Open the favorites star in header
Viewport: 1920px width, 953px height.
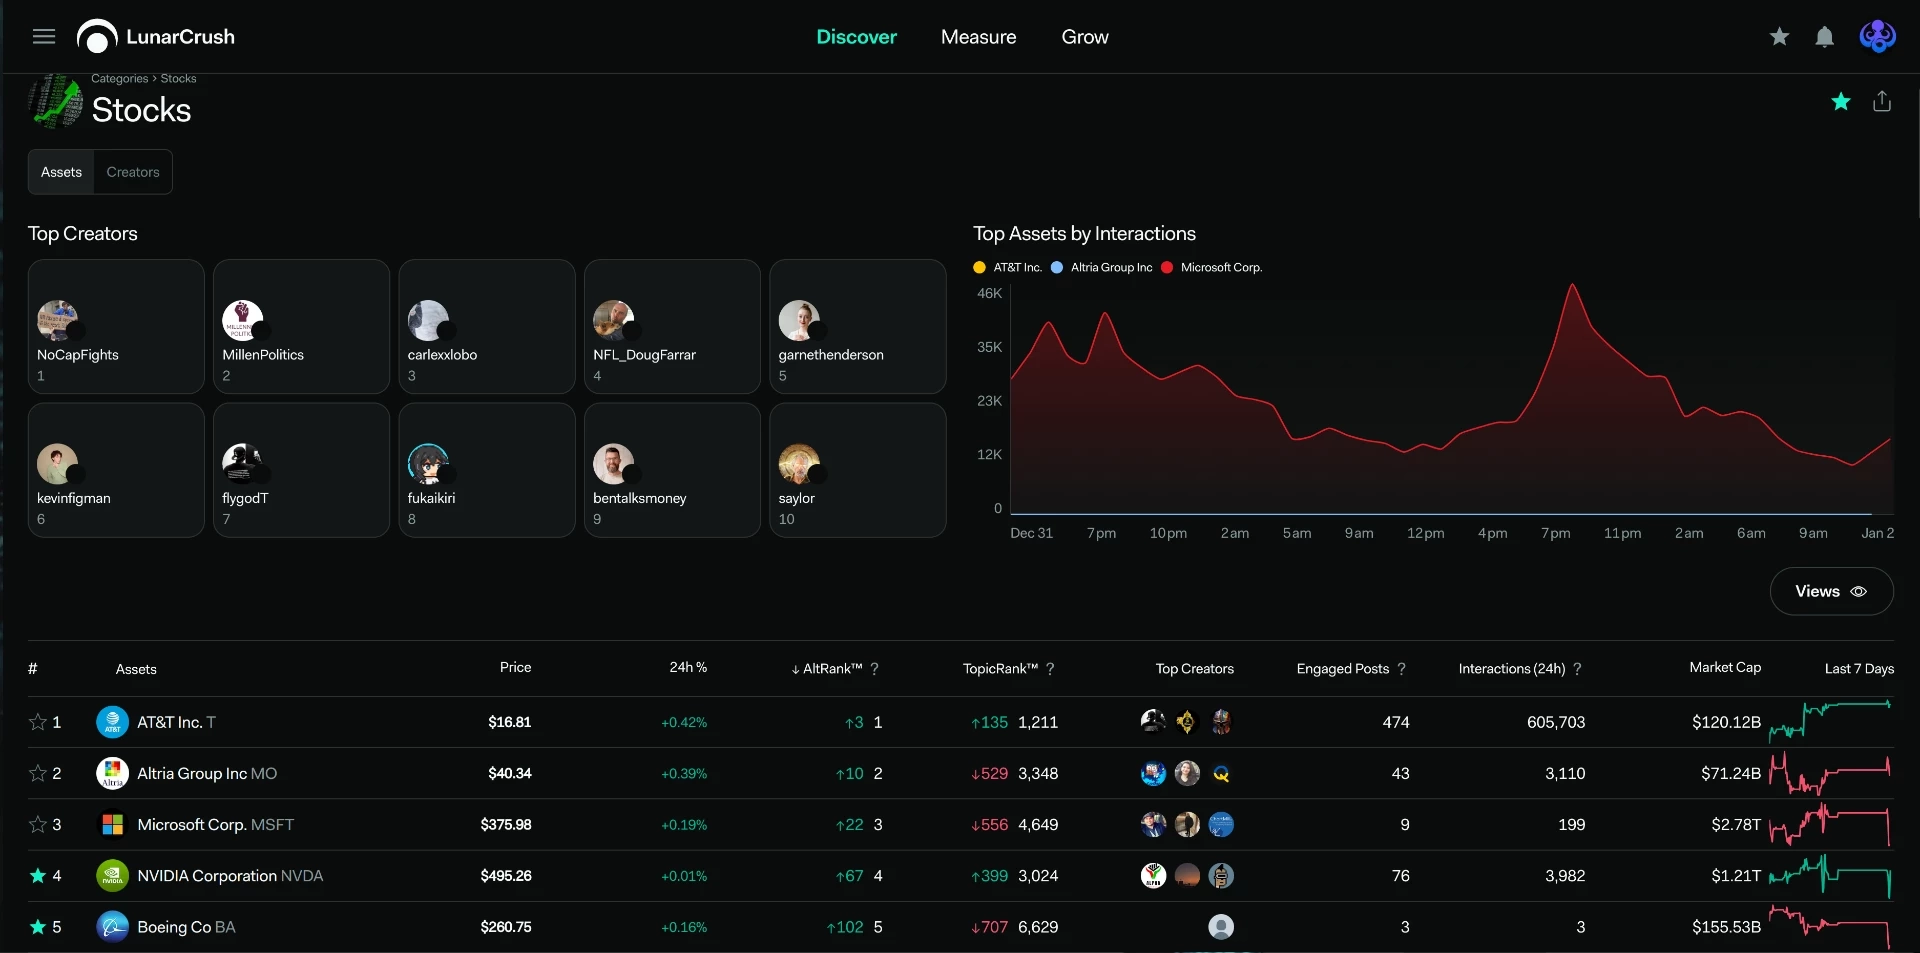click(1779, 37)
